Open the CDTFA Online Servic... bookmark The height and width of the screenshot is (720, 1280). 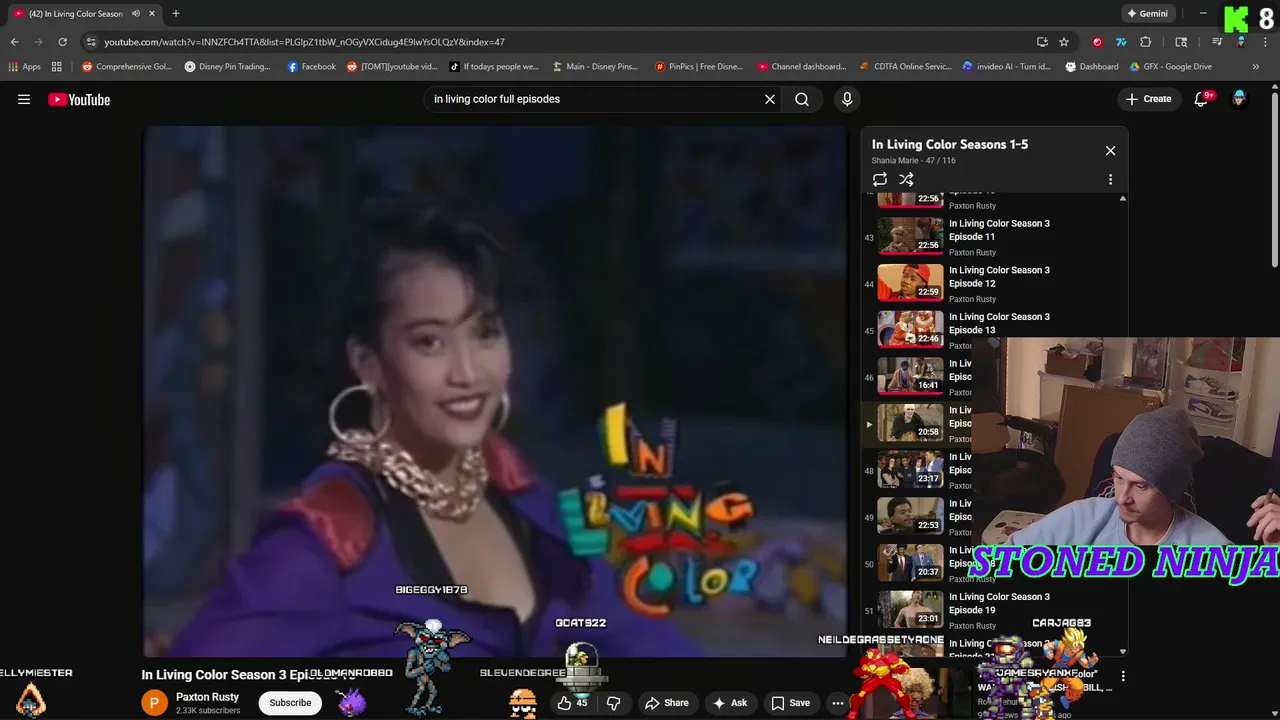906,67
